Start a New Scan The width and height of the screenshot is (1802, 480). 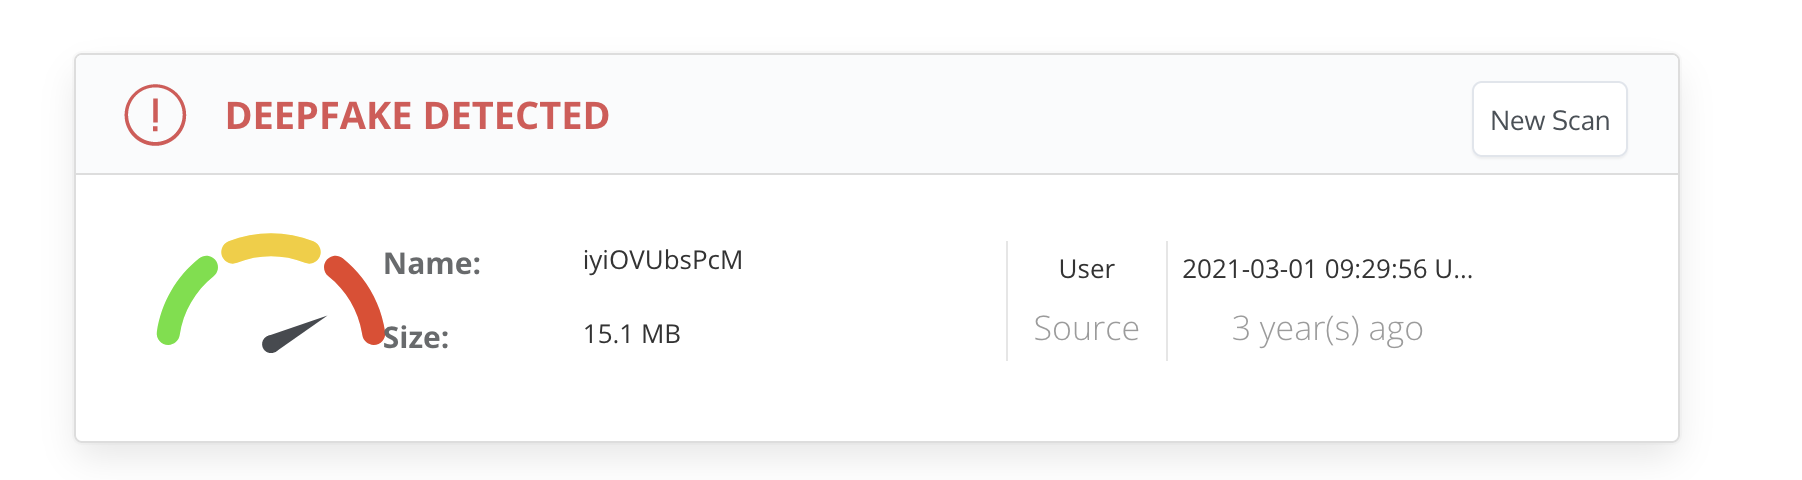click(x=1549, y=119)
